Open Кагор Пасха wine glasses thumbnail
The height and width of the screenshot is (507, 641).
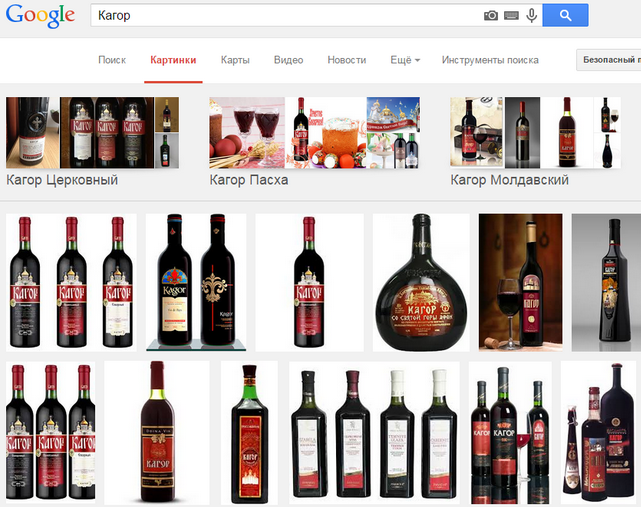tap(247, 132)
